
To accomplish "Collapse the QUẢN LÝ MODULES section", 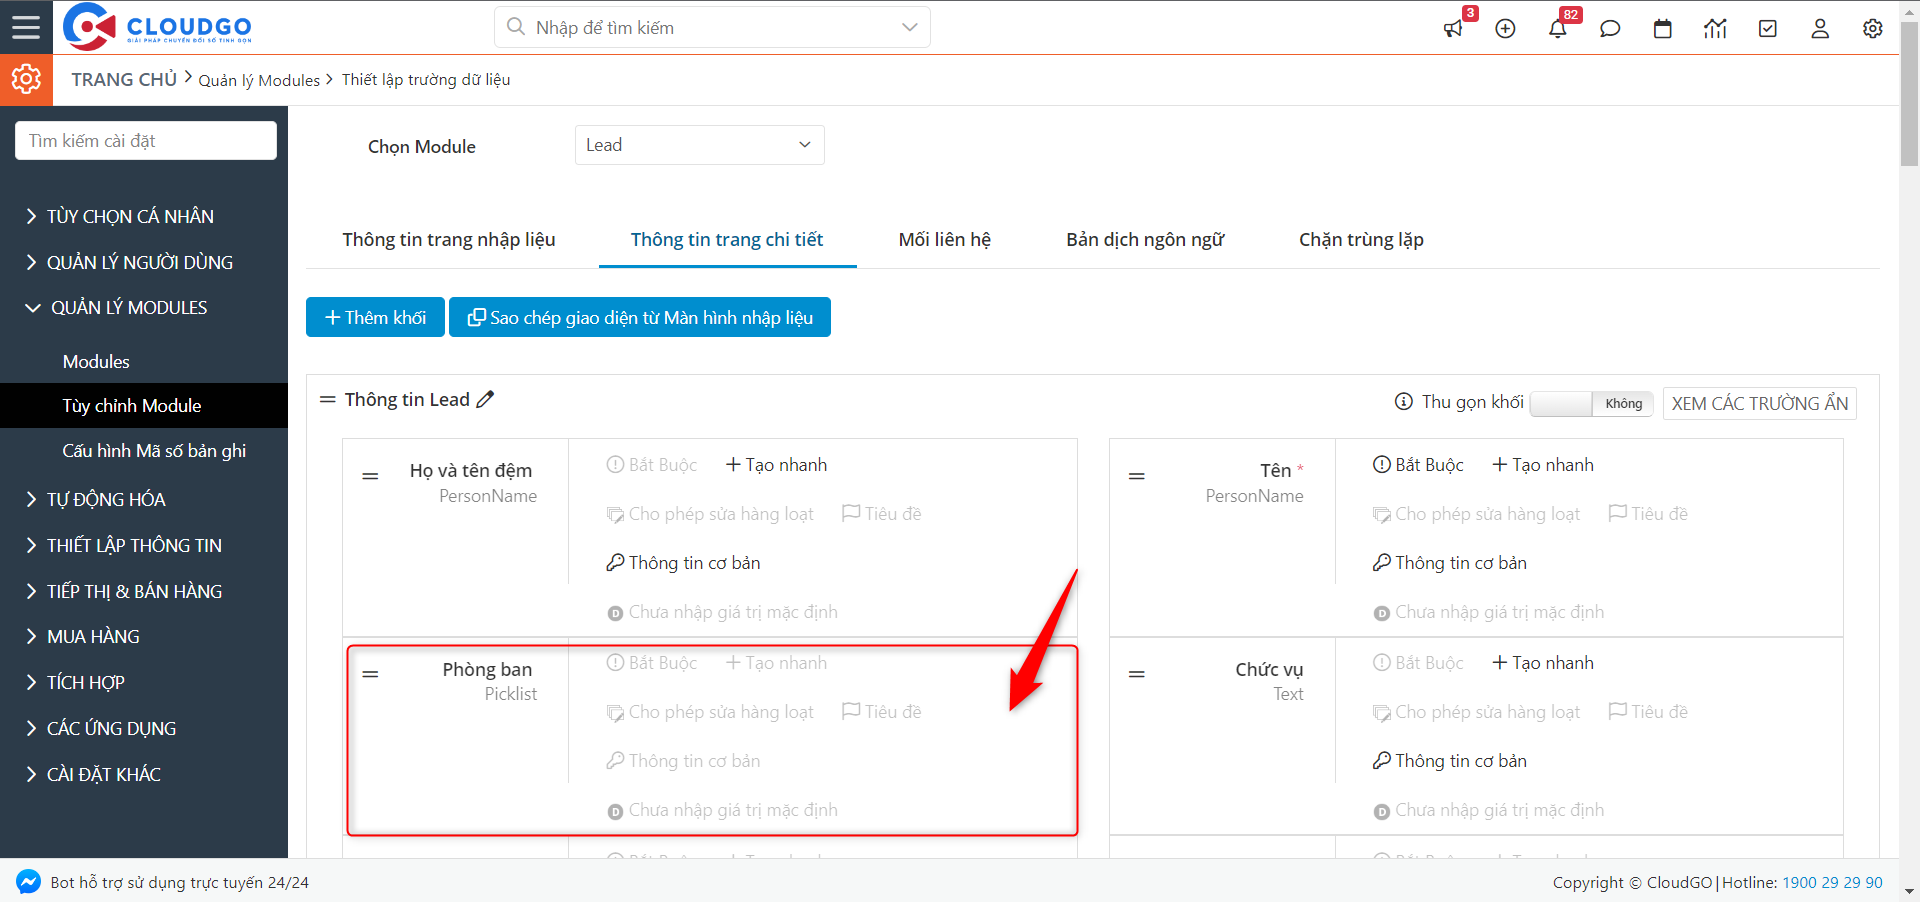I will pos(129,308).
